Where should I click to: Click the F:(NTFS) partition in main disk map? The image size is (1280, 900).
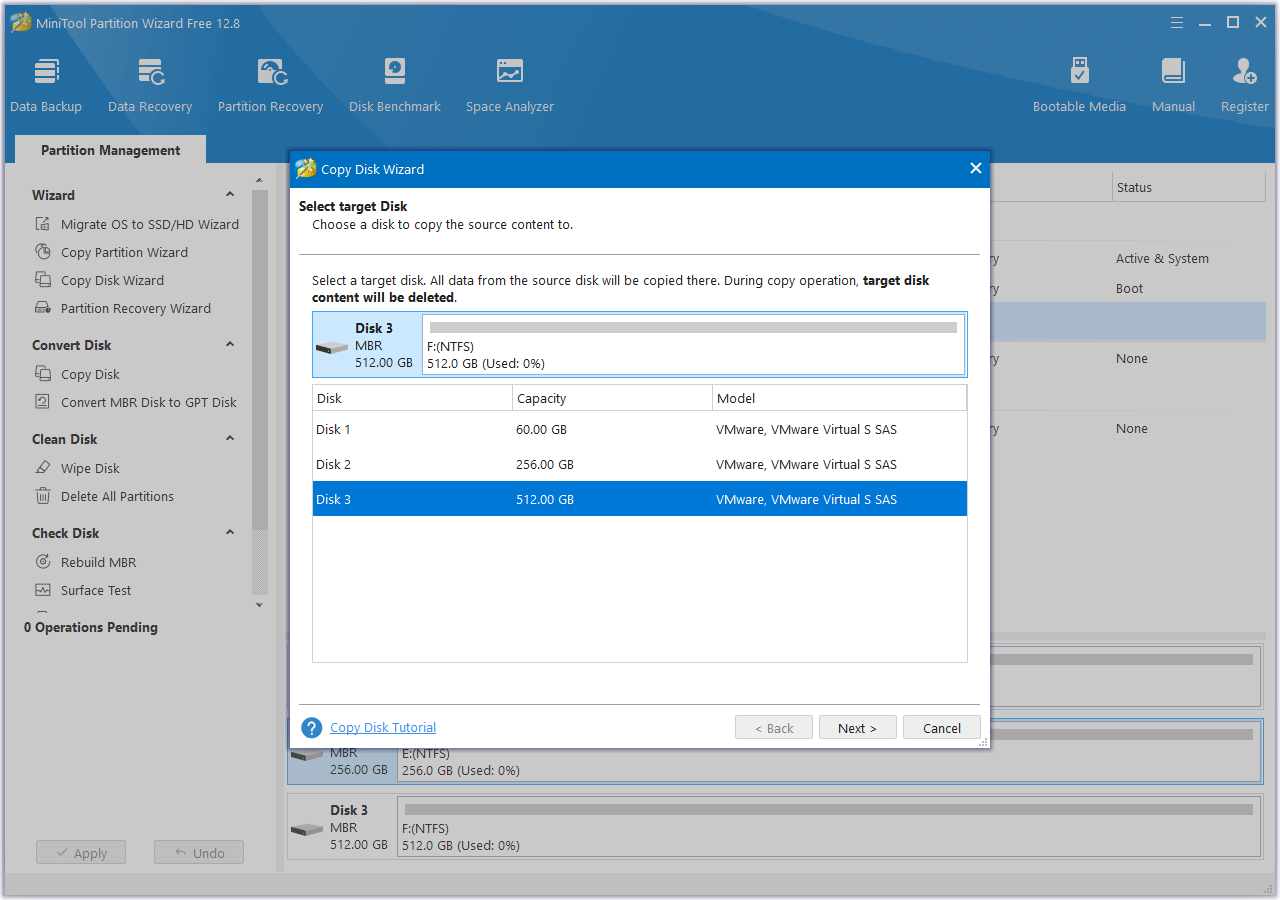829,826
